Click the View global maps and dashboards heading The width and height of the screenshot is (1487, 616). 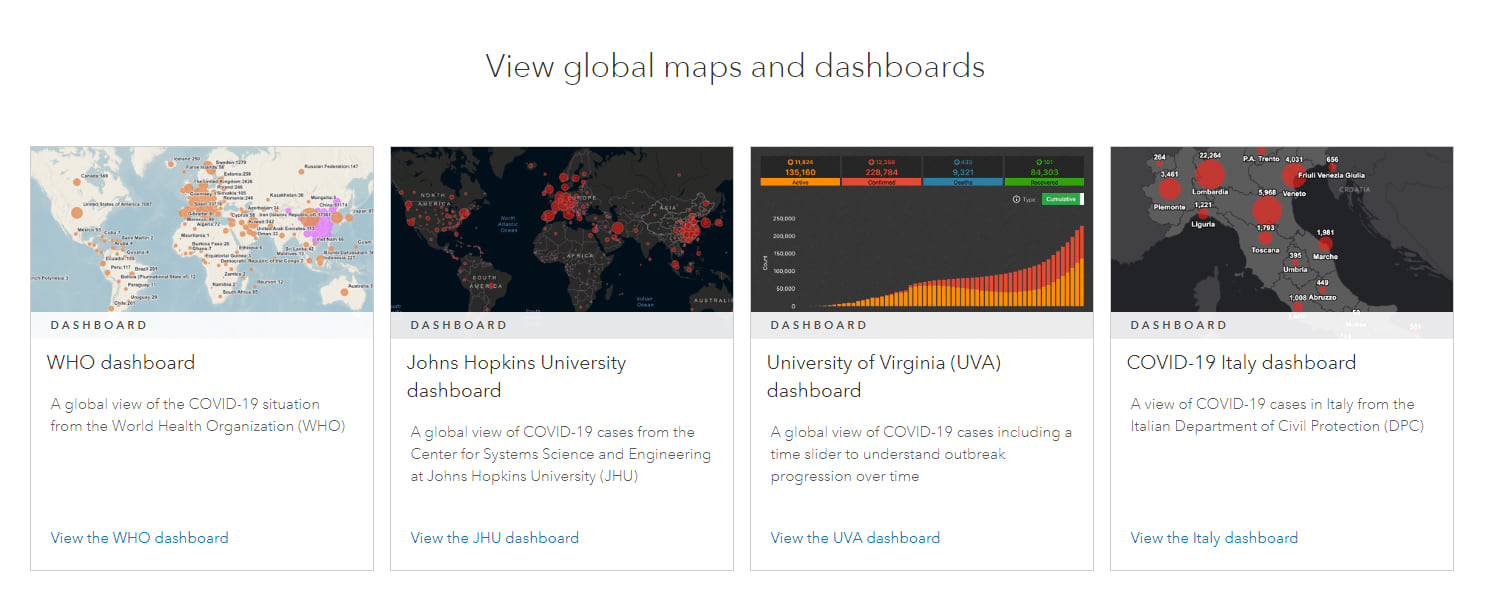735,66
